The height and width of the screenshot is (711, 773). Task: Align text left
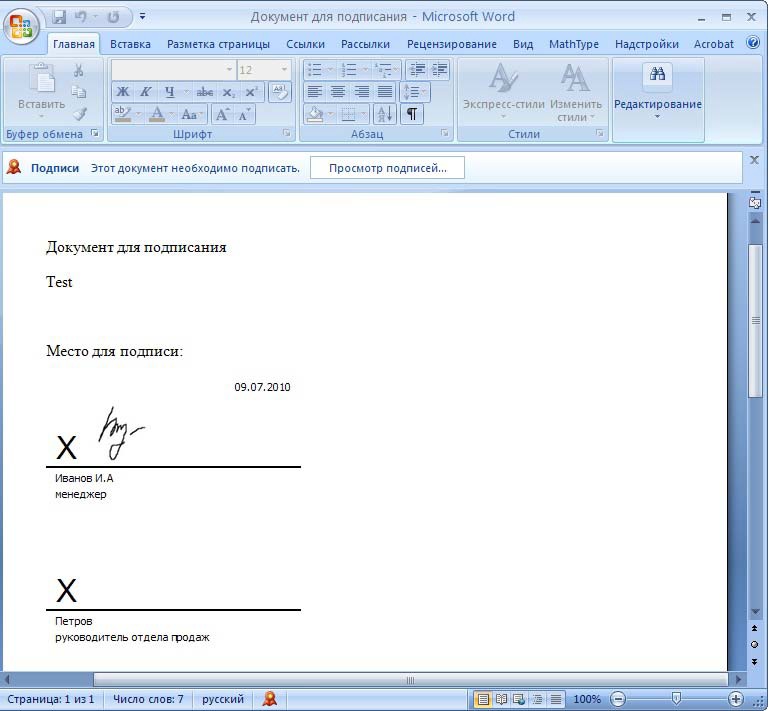coord(315,92)
